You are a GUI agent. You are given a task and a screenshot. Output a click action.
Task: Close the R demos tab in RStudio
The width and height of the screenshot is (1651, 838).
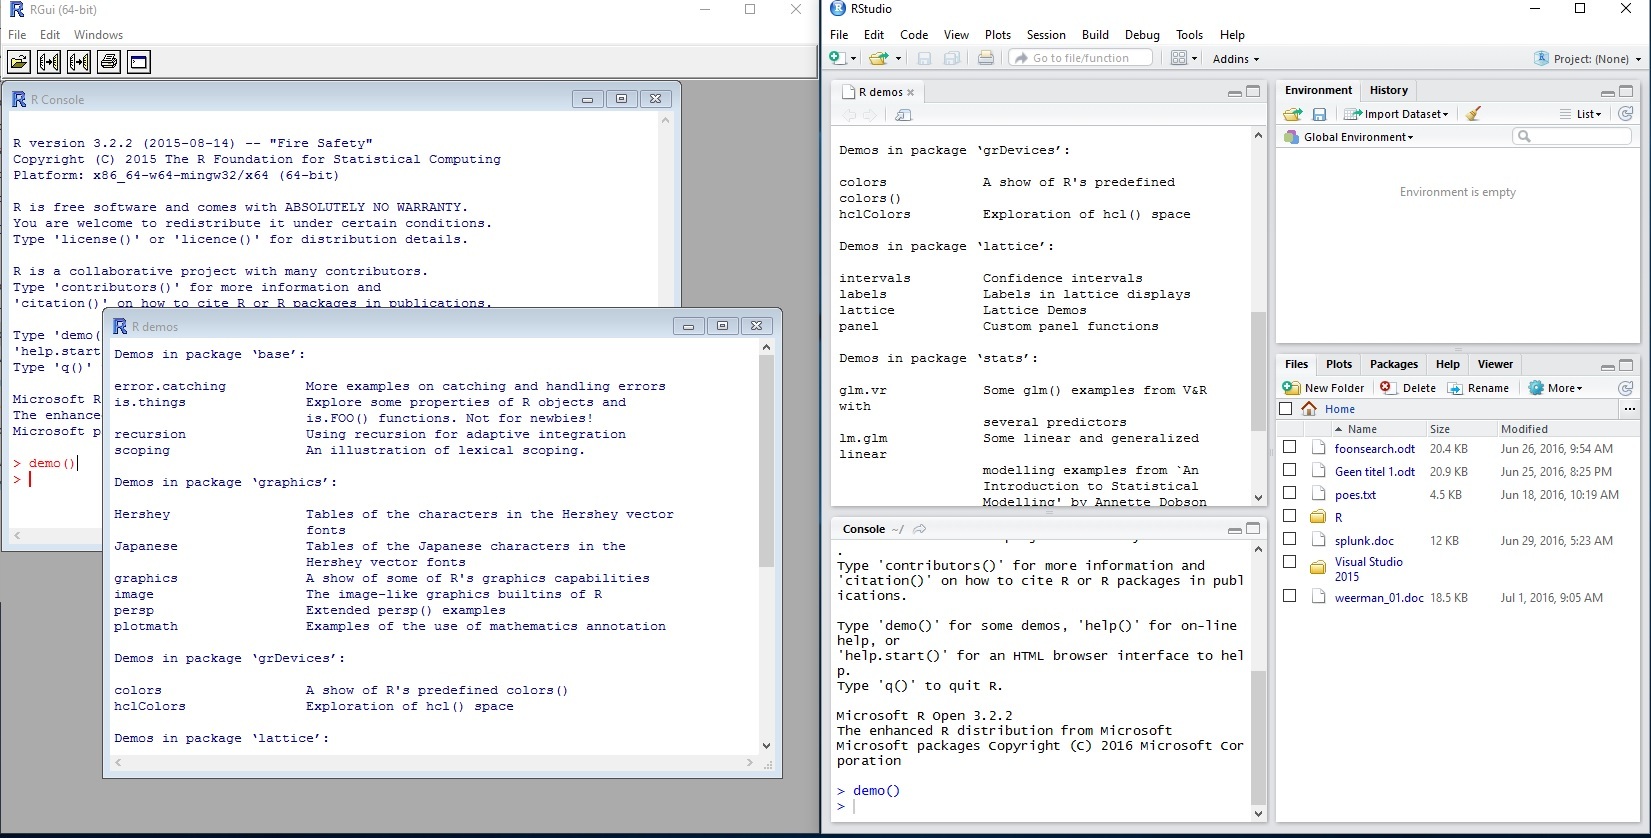(911, 92)
